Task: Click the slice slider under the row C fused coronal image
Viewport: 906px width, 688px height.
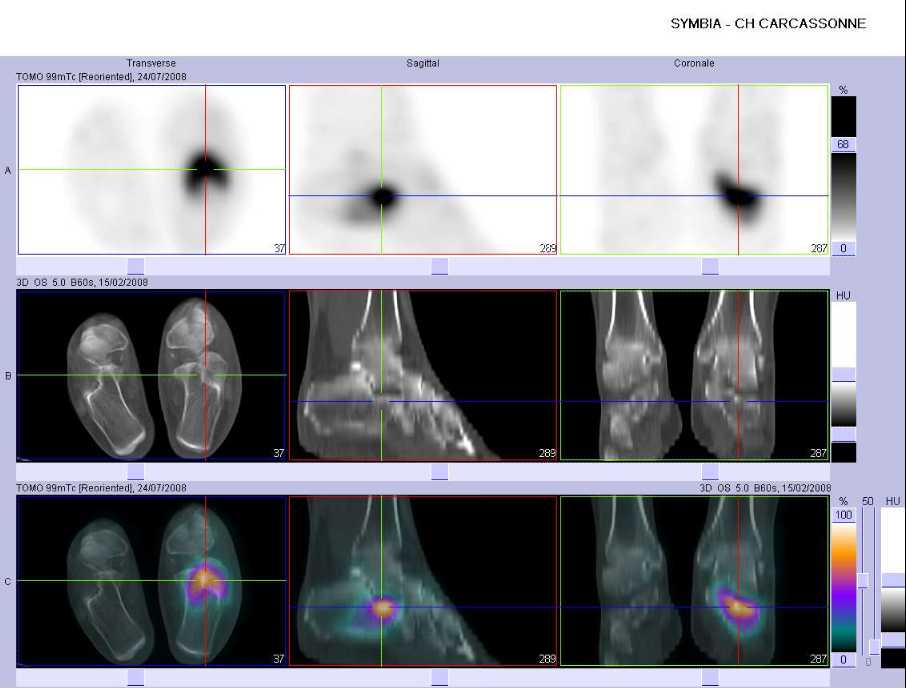Action: (x=710, y=678)
